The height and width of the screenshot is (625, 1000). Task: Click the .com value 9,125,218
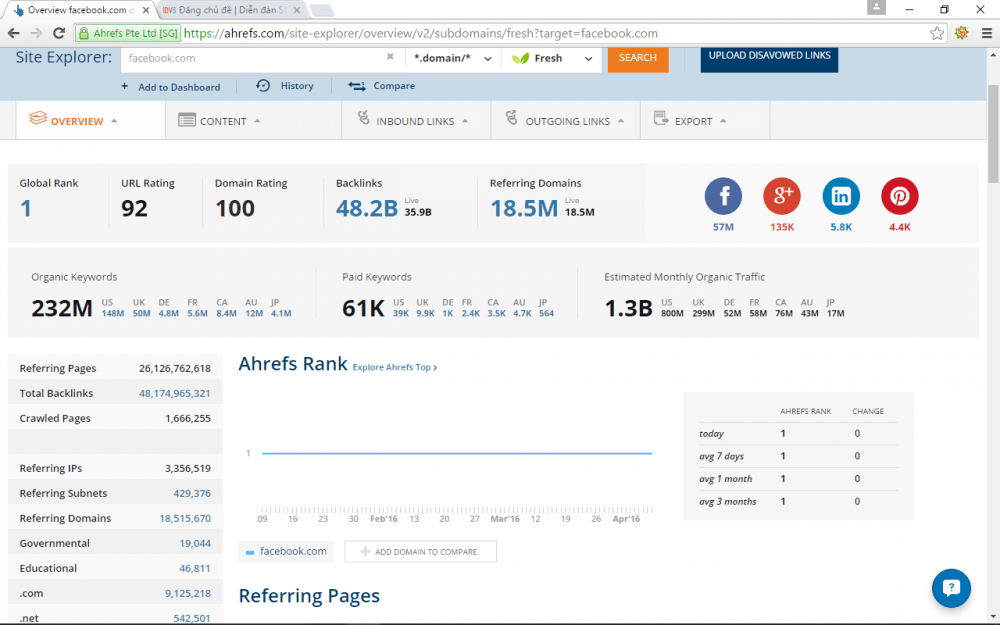coord(188,593)
